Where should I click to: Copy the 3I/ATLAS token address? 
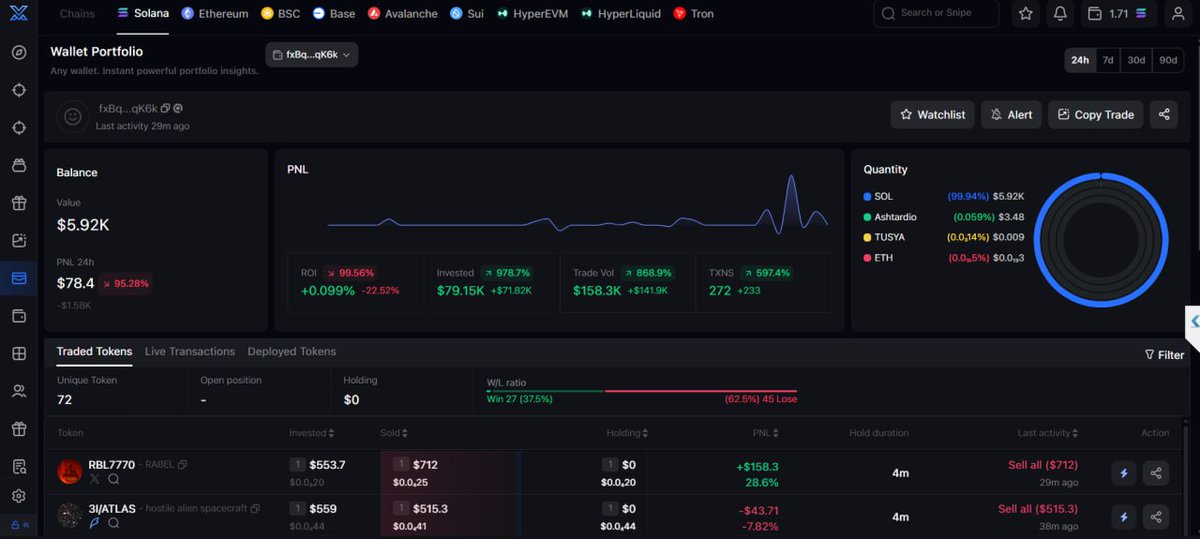pos(255,509)
